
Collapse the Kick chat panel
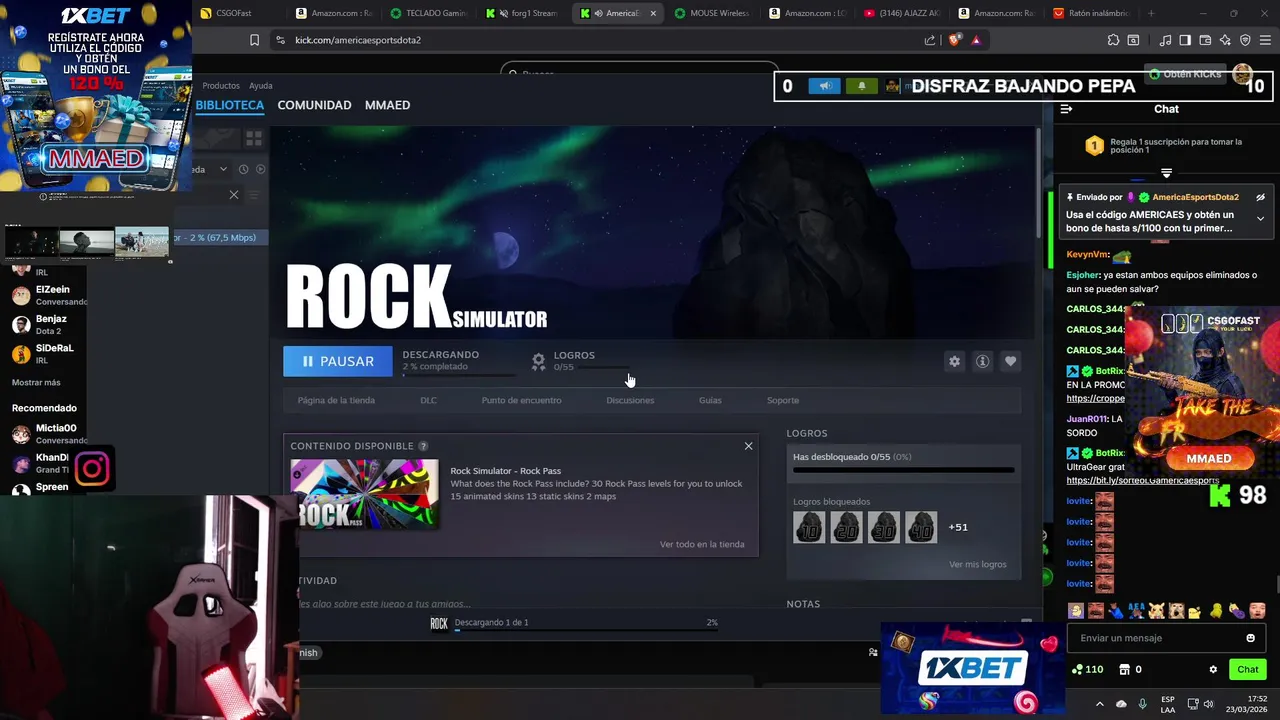(1066, 109)
